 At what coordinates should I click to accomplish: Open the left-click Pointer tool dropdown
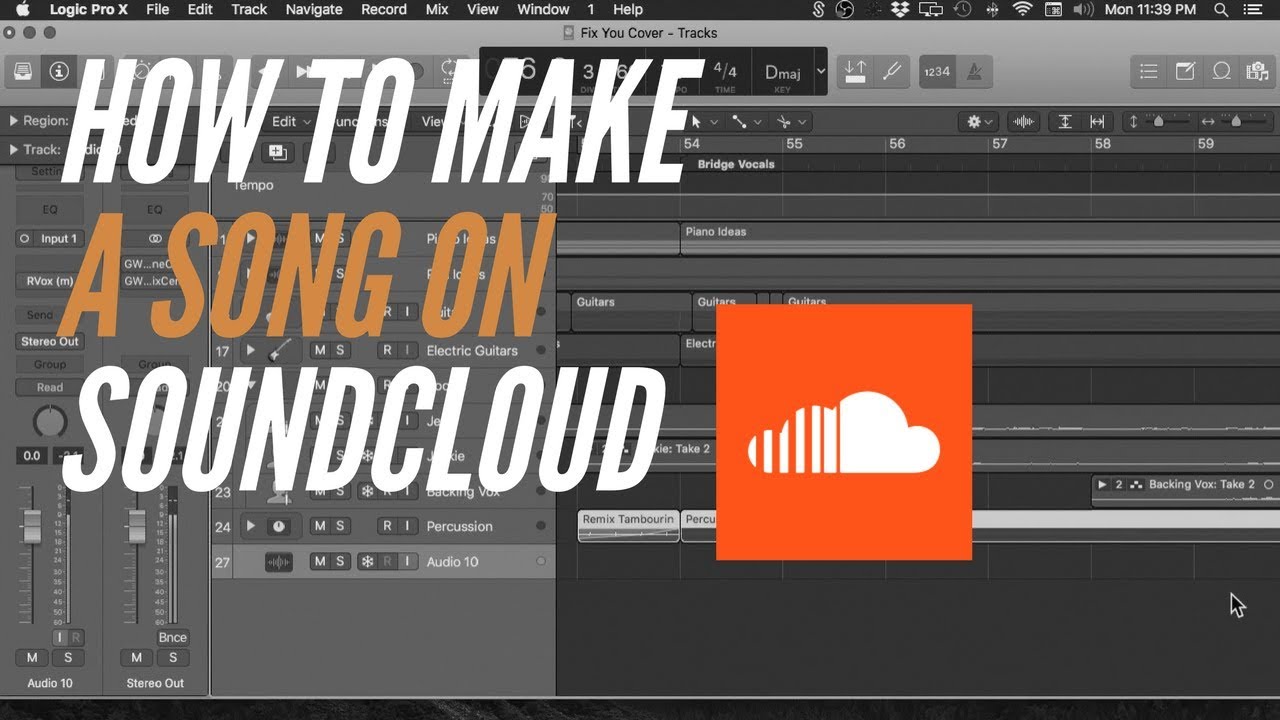713,122
